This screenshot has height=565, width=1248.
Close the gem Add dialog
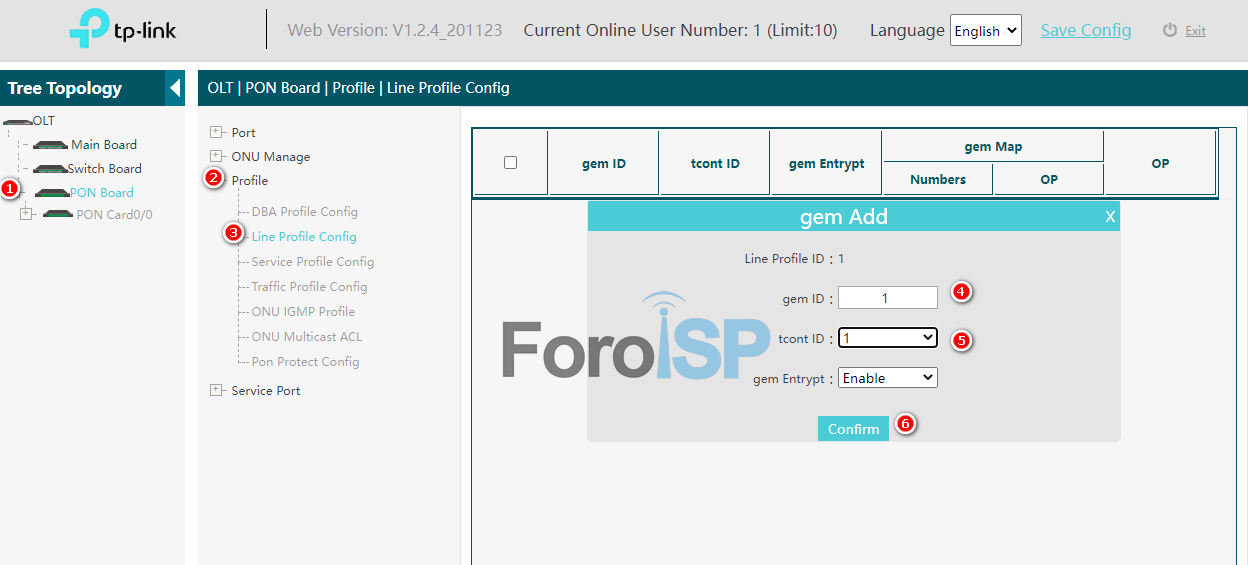(1109, 217)
